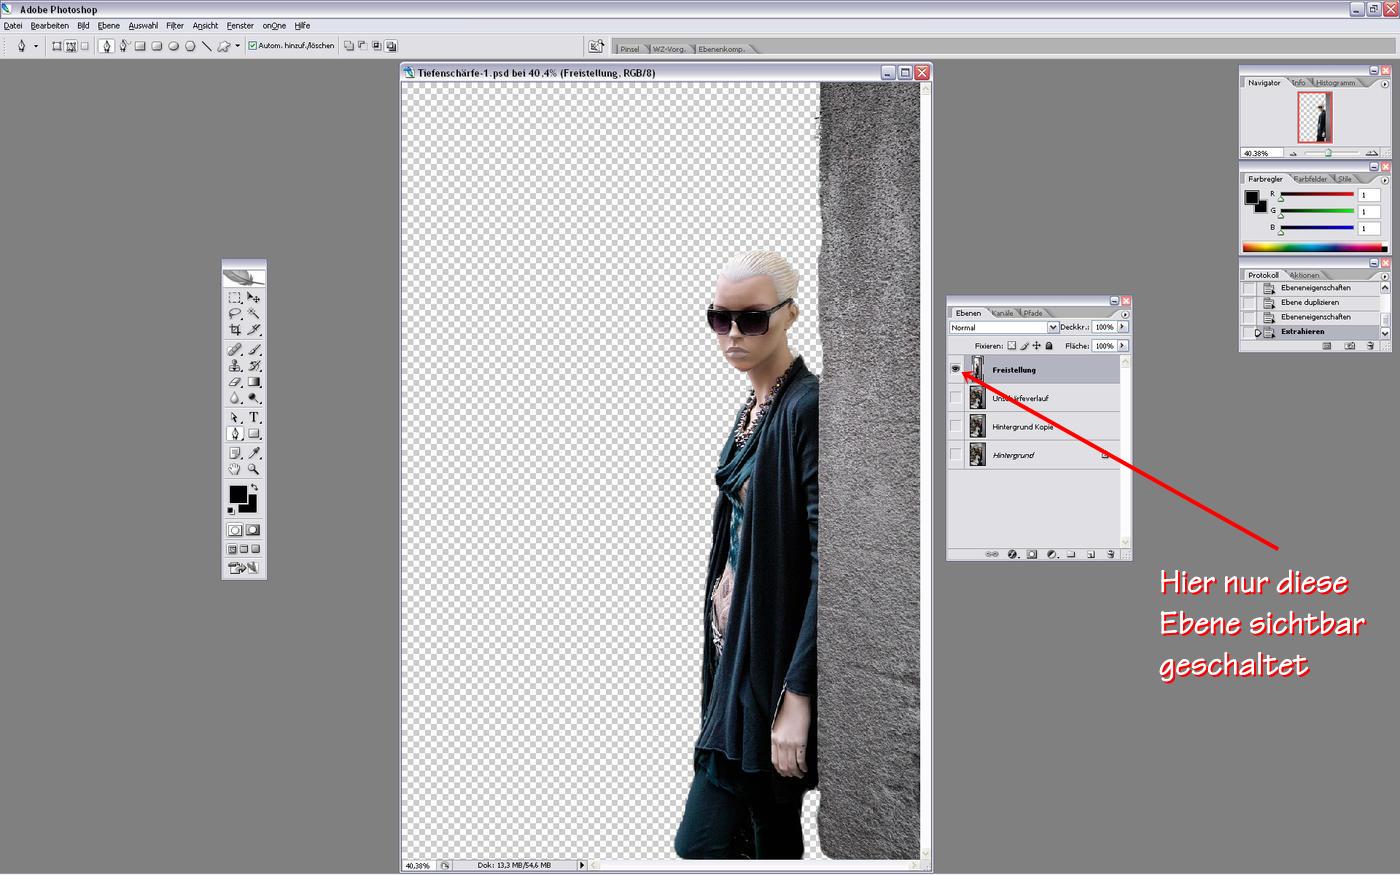Uncheck Autom. hinzuf./löschen checkbox
1400x875 pixels.
[252, 46]
